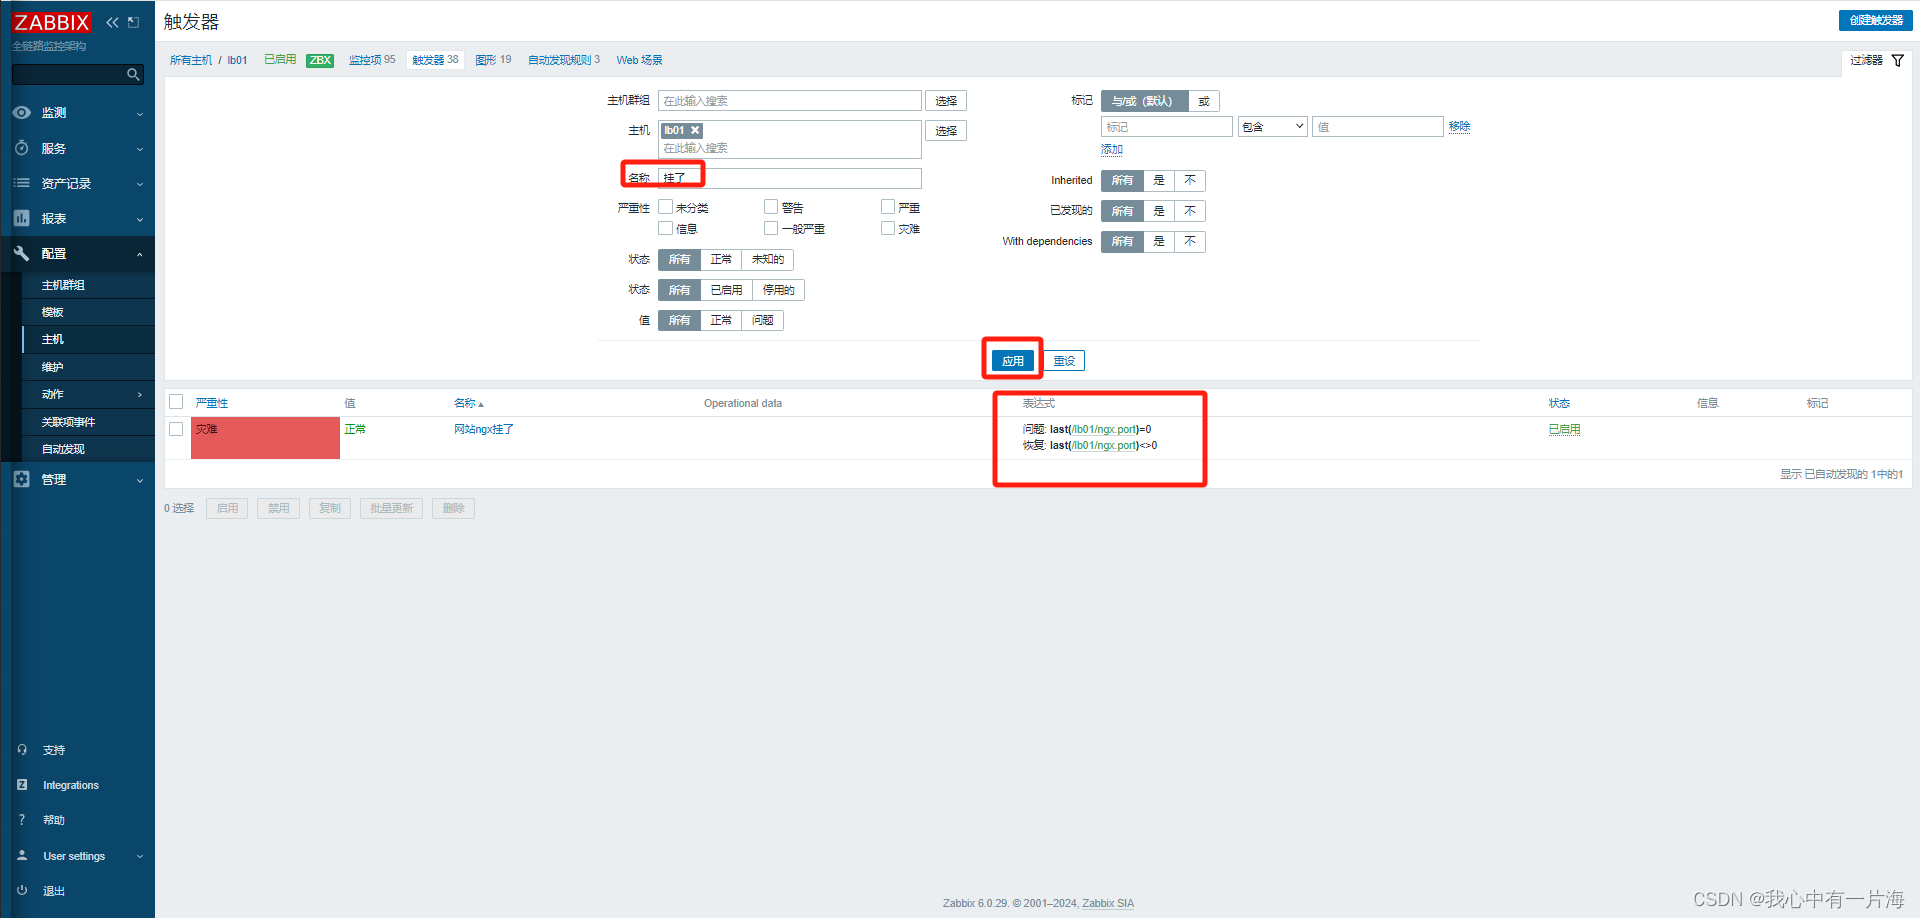Click the ZBX availability badge
Screen dimensions: 1920x918
[320, 60]
